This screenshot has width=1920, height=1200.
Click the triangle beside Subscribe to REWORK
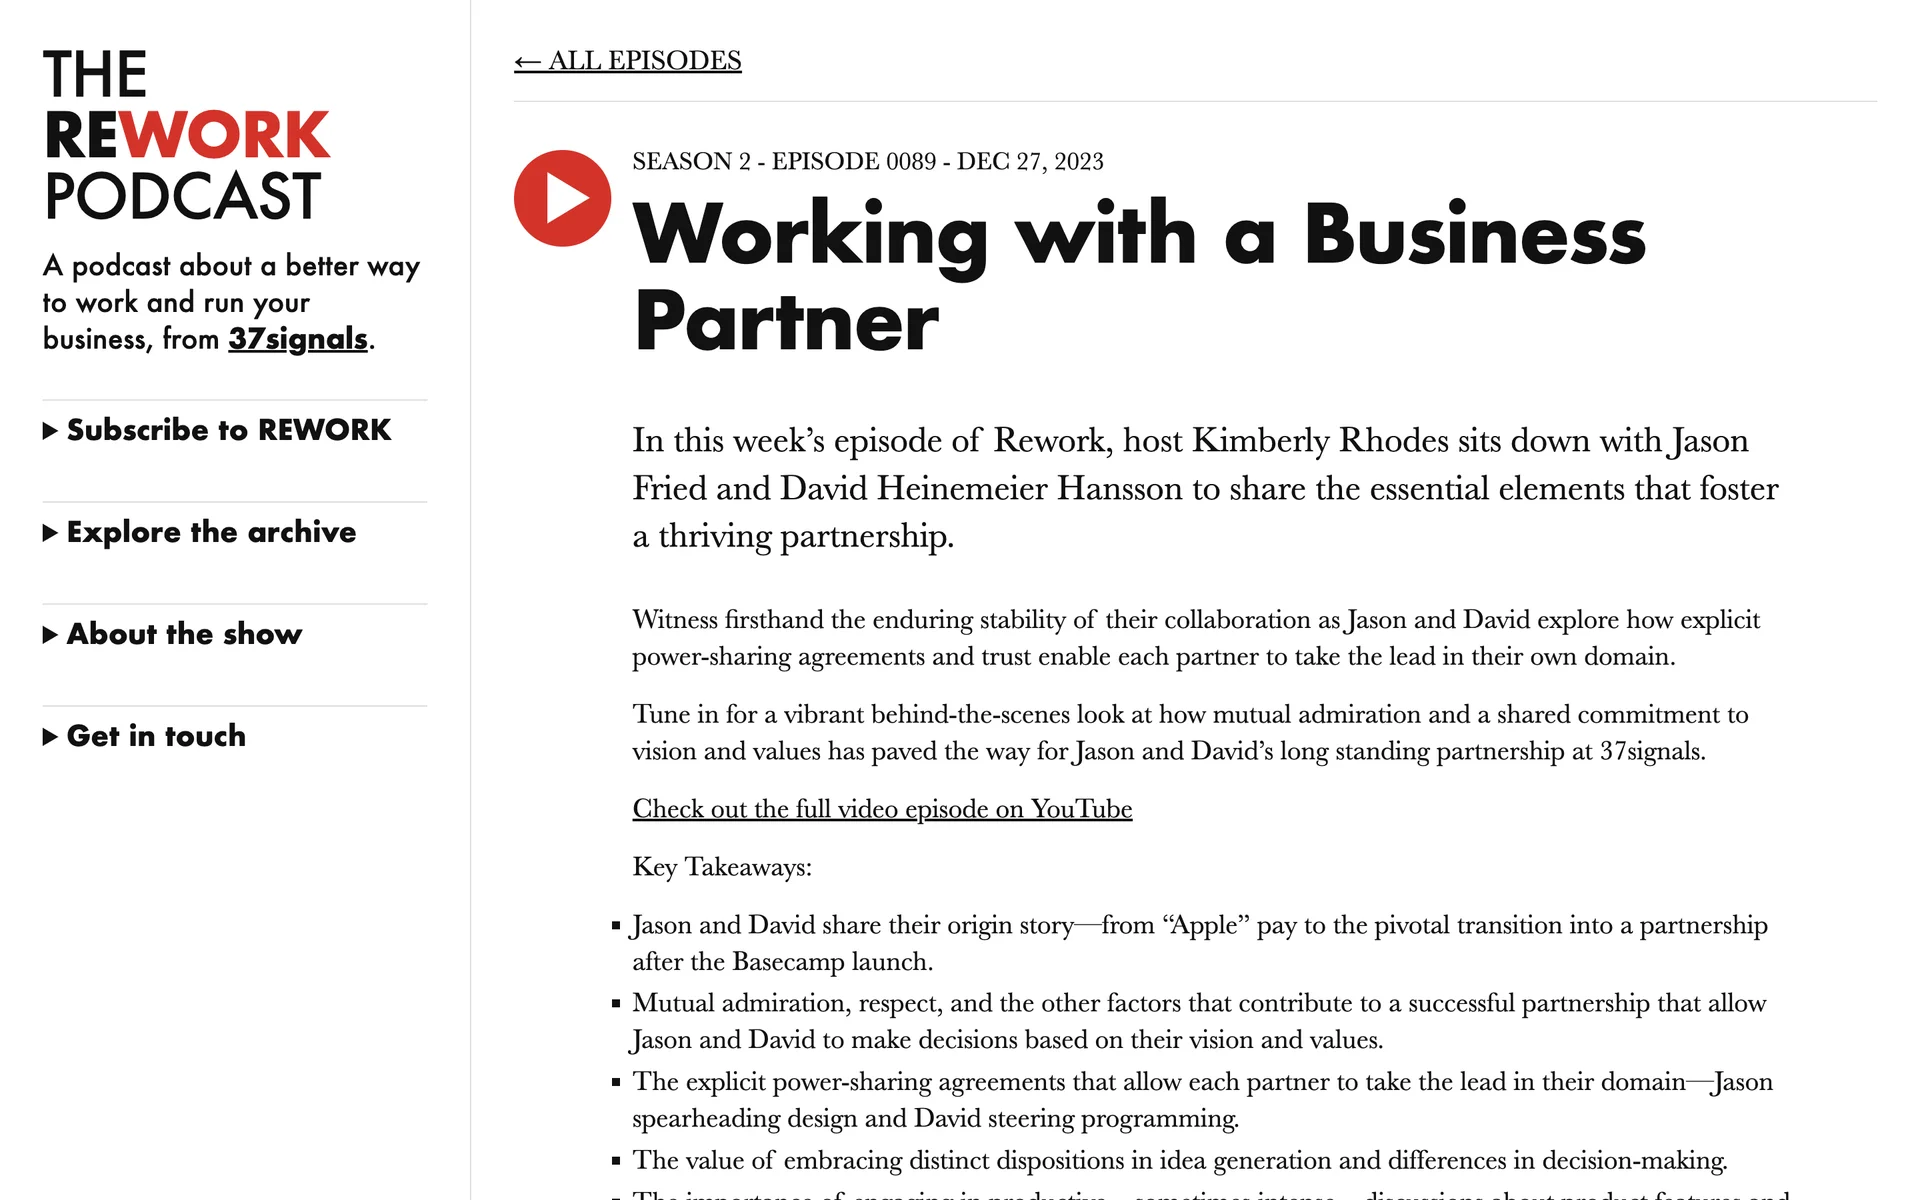click(x=50, y=431)
